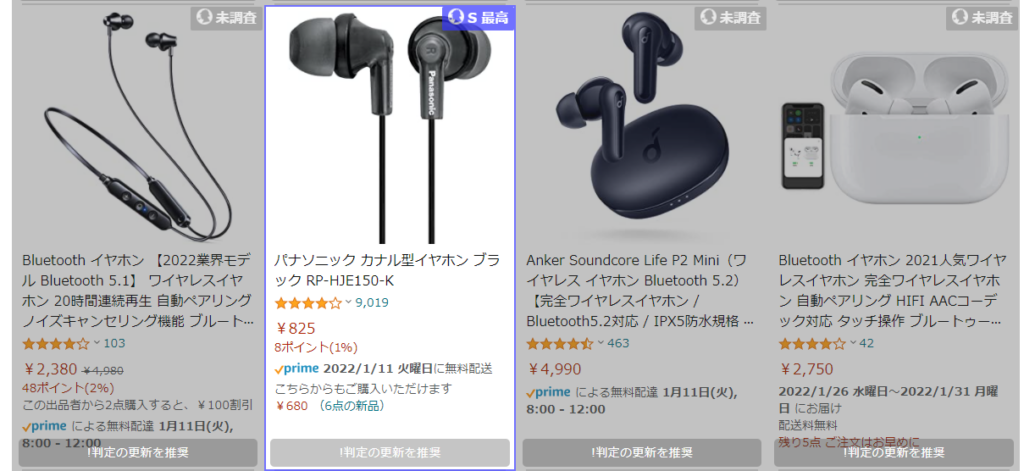The image size is (1024, 471).
Task: Click the star rating of the Panasonic earphones
Action: point(308,303)
